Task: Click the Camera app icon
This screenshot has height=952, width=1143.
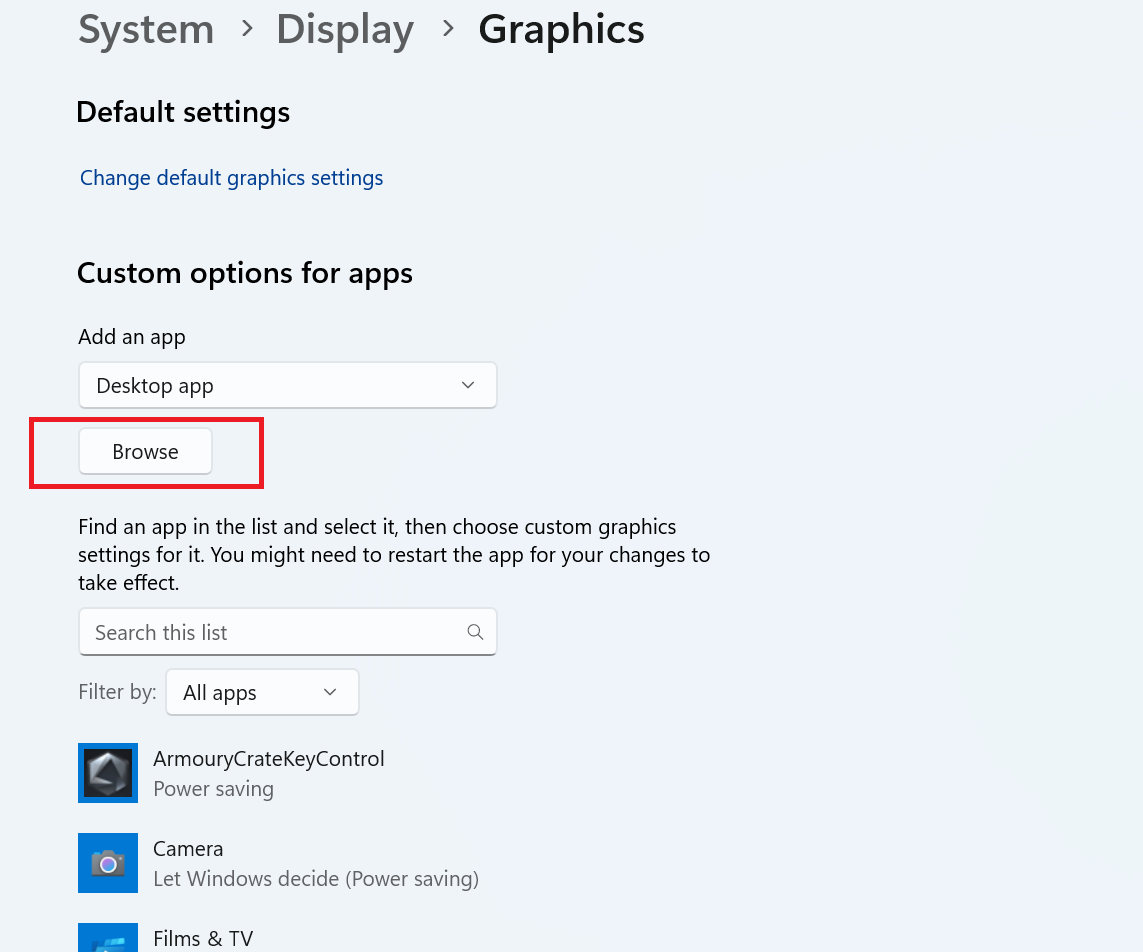Action: pos(108,863)
